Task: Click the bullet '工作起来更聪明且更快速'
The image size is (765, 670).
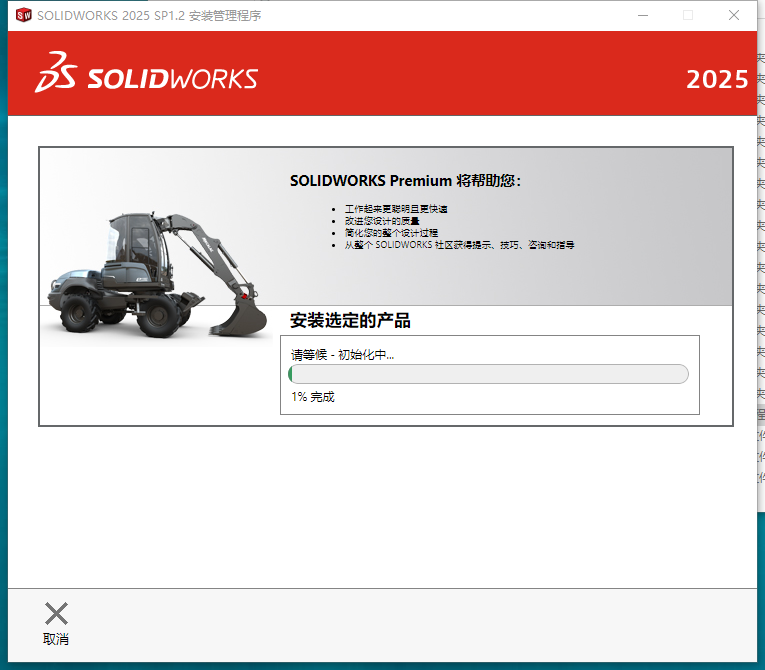Action: point(396,209)
